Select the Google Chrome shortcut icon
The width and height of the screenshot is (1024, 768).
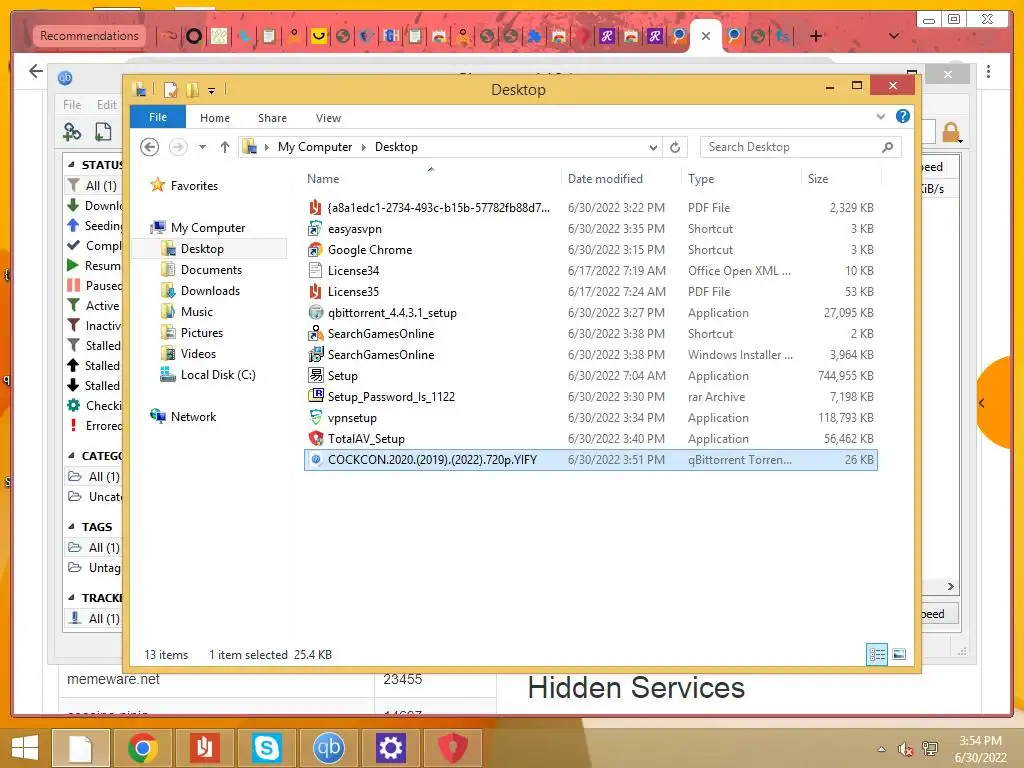315,249
